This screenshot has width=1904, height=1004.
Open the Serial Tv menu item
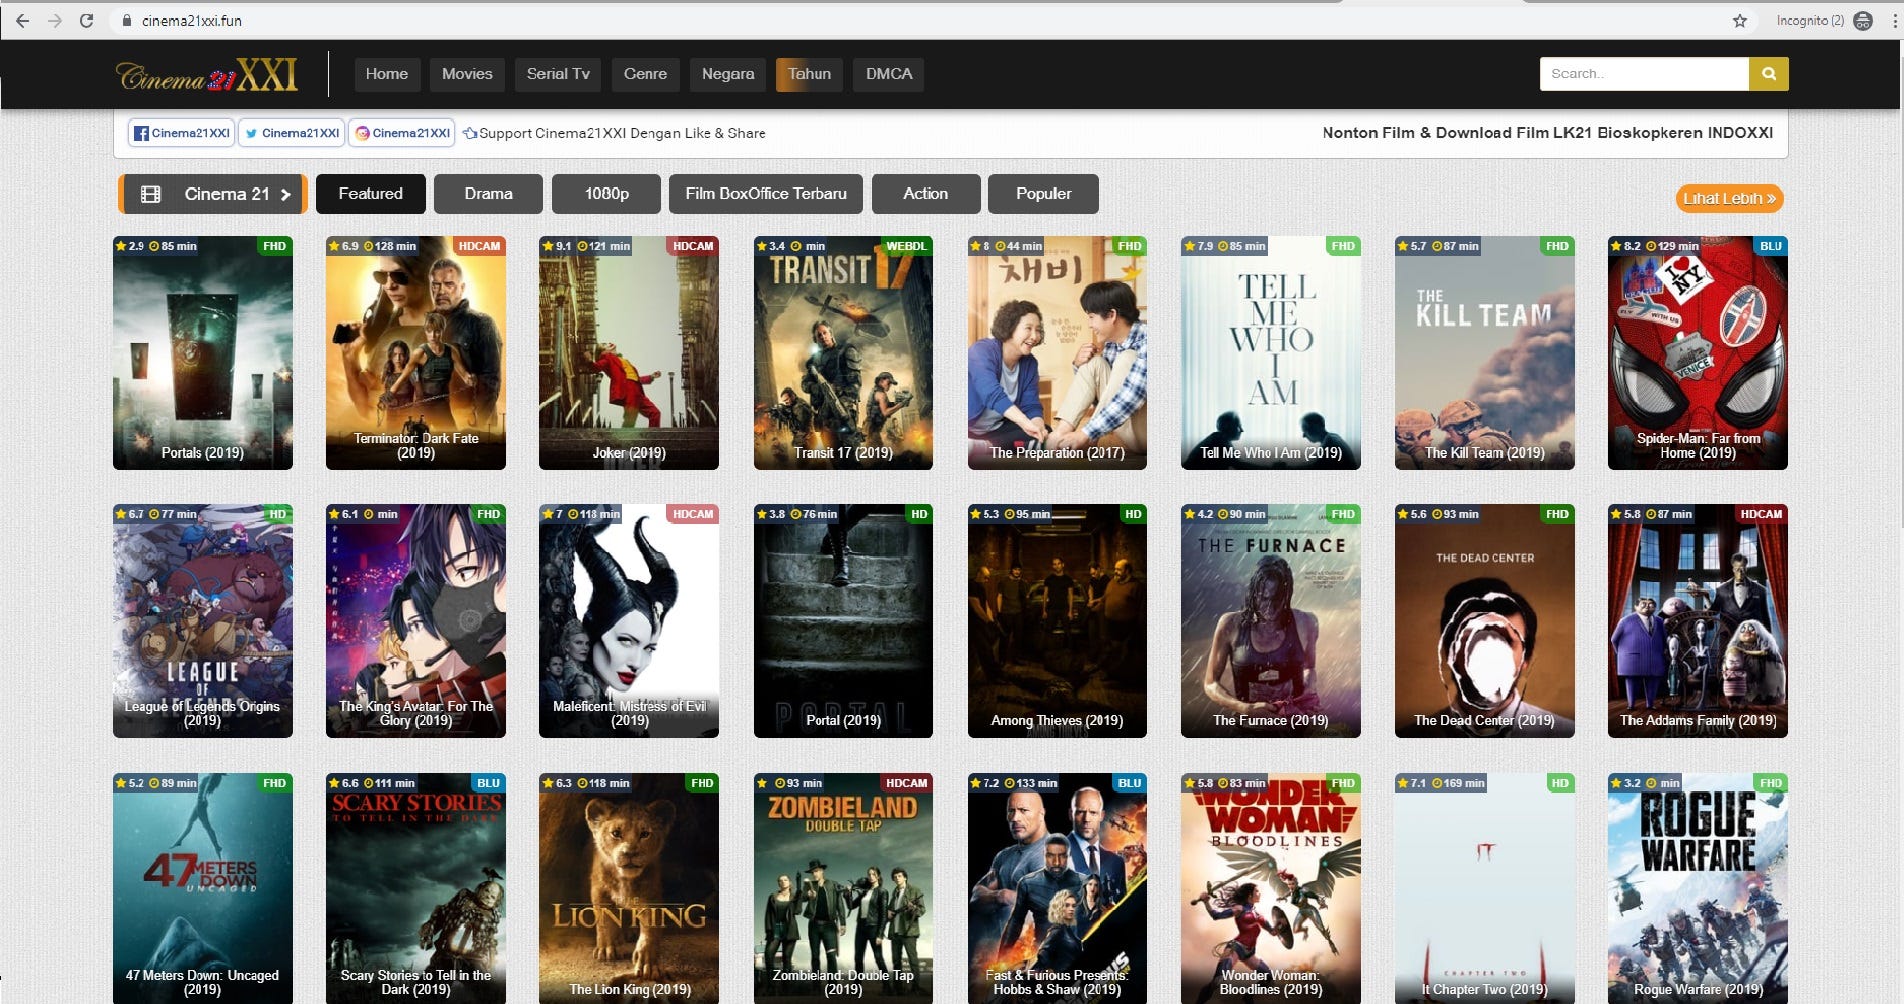[558, 74]
